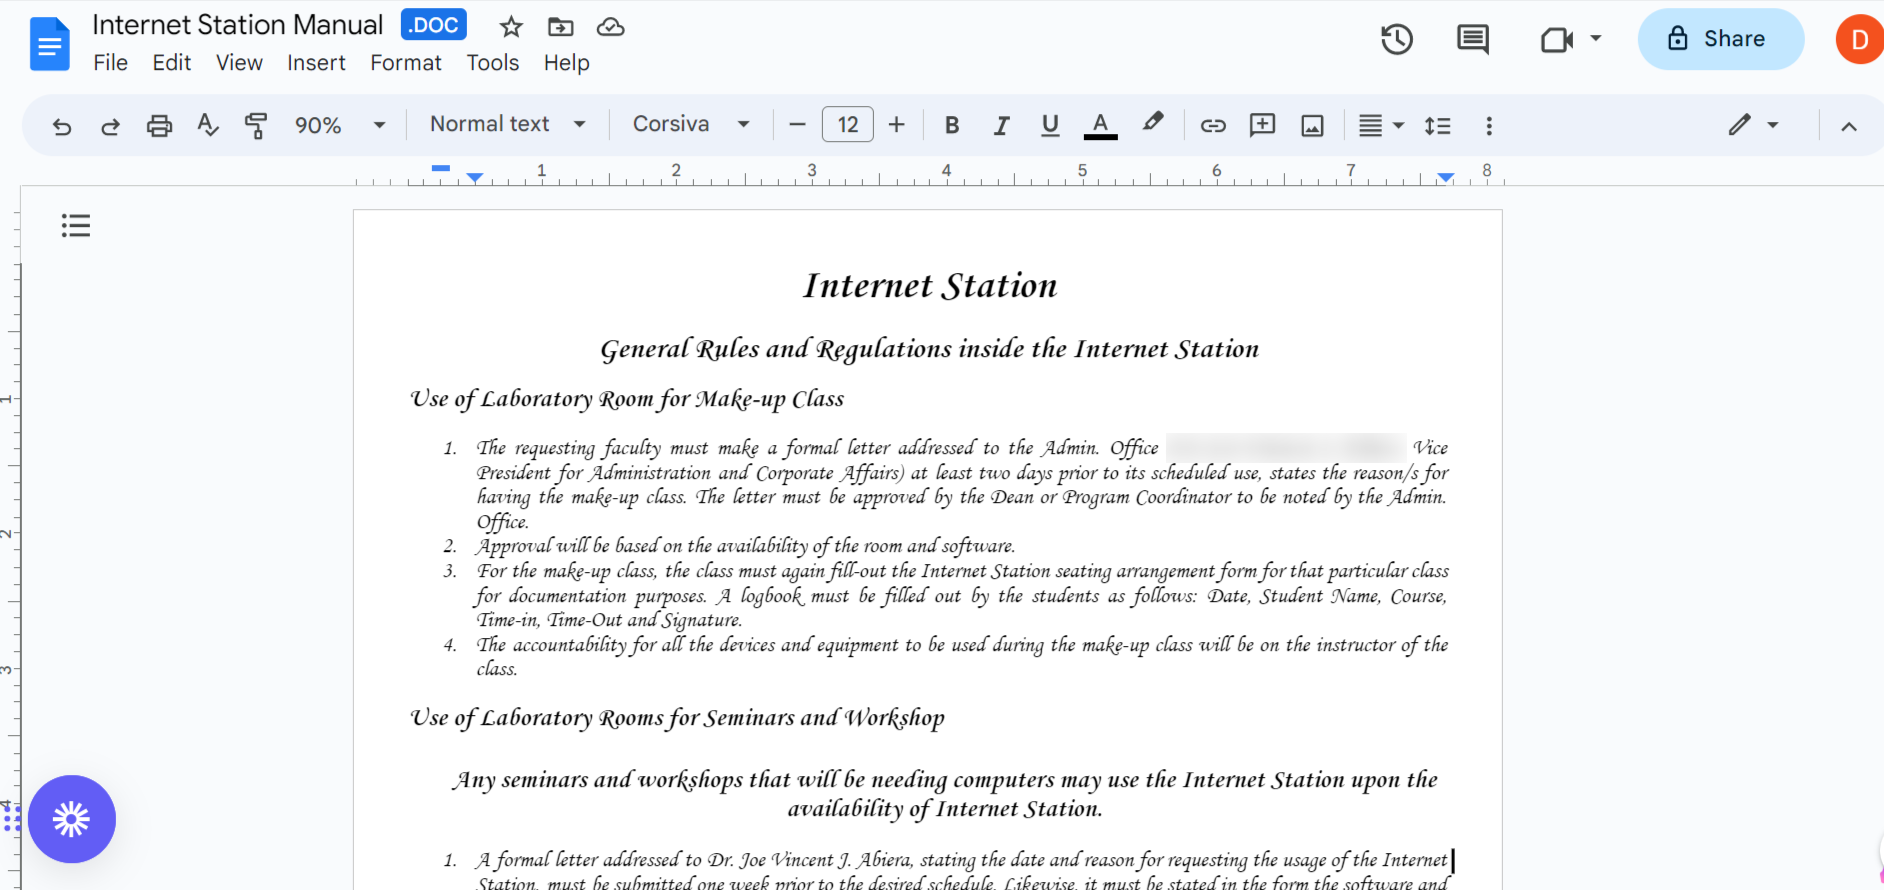This screenshot has width=1884, height=890.
Task: Star the Internet Station Manual document
Action: pos(511,27)
